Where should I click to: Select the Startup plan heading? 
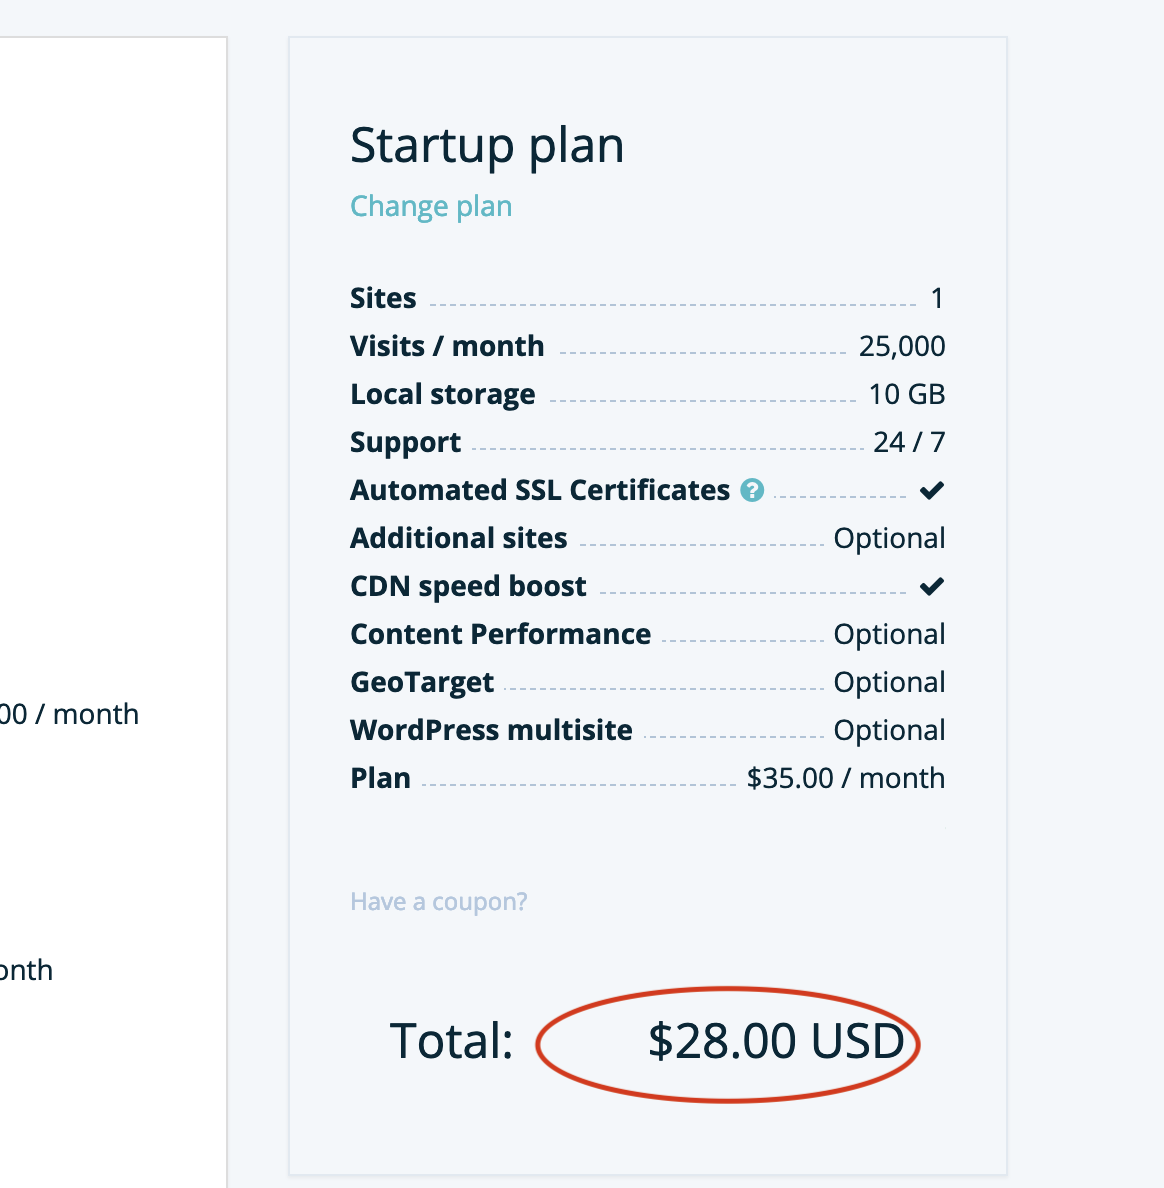487,146
